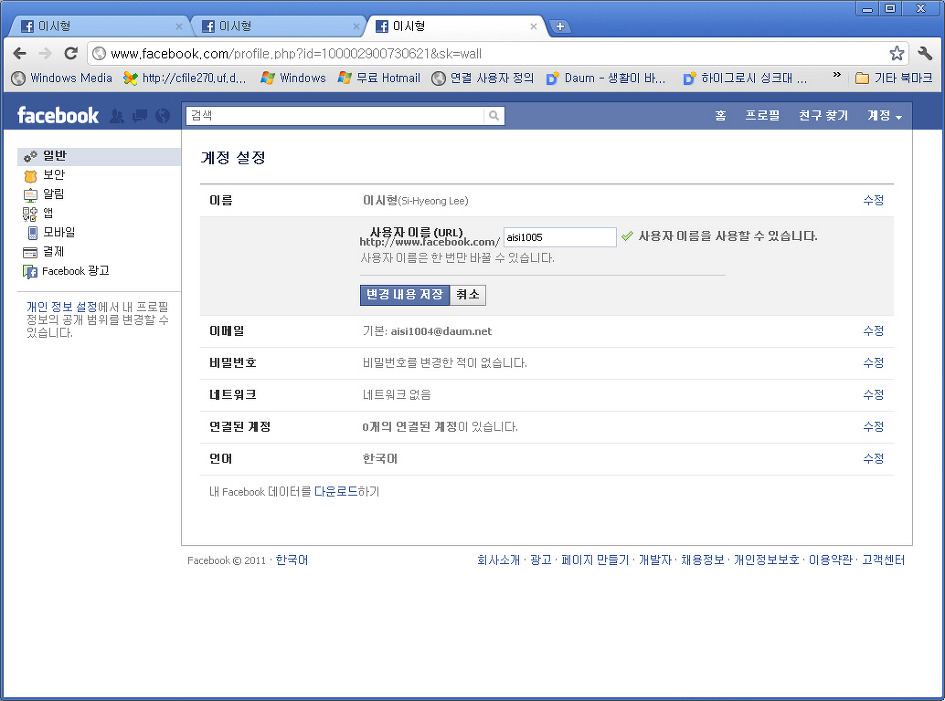Open 회사소개 footer link
The width and height of the screenshot is (945, 701).
498,561
